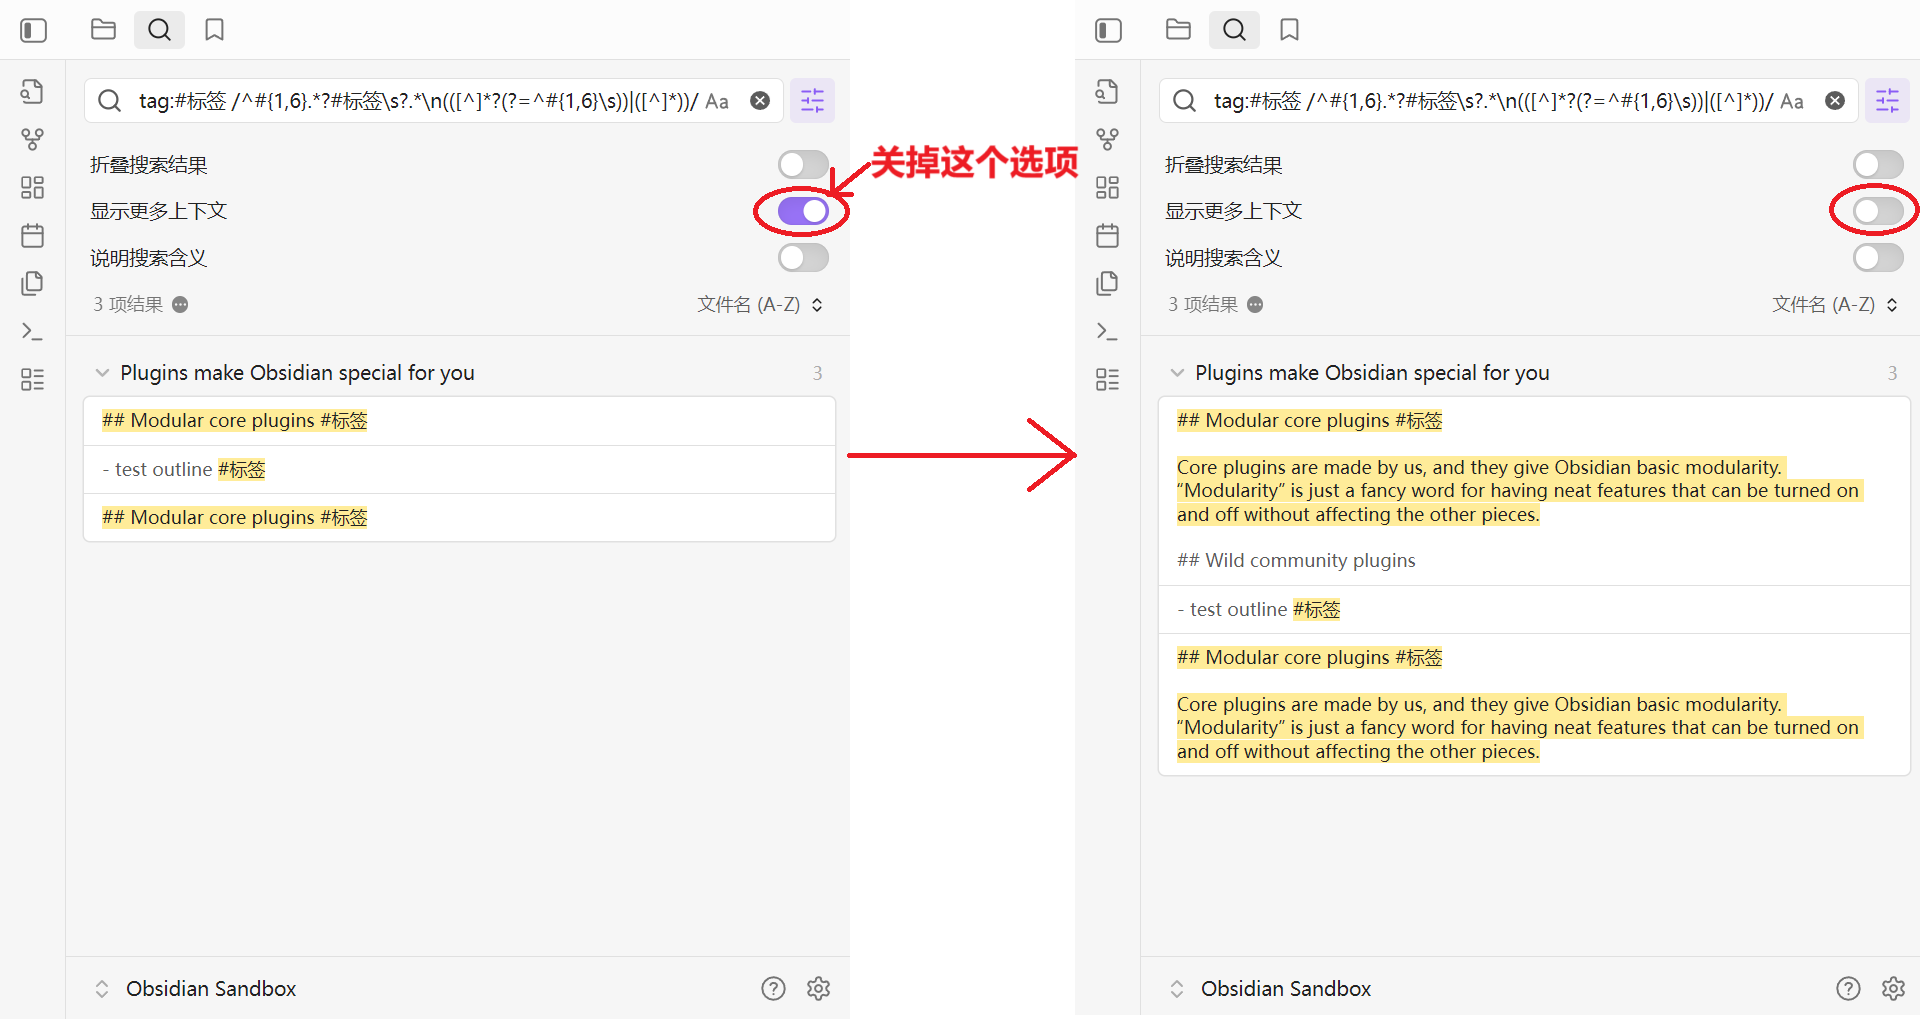Turn off the enabled 显示更多上下文 switch
This screenshot has height=1019, width=1920.
pos(803,211)
